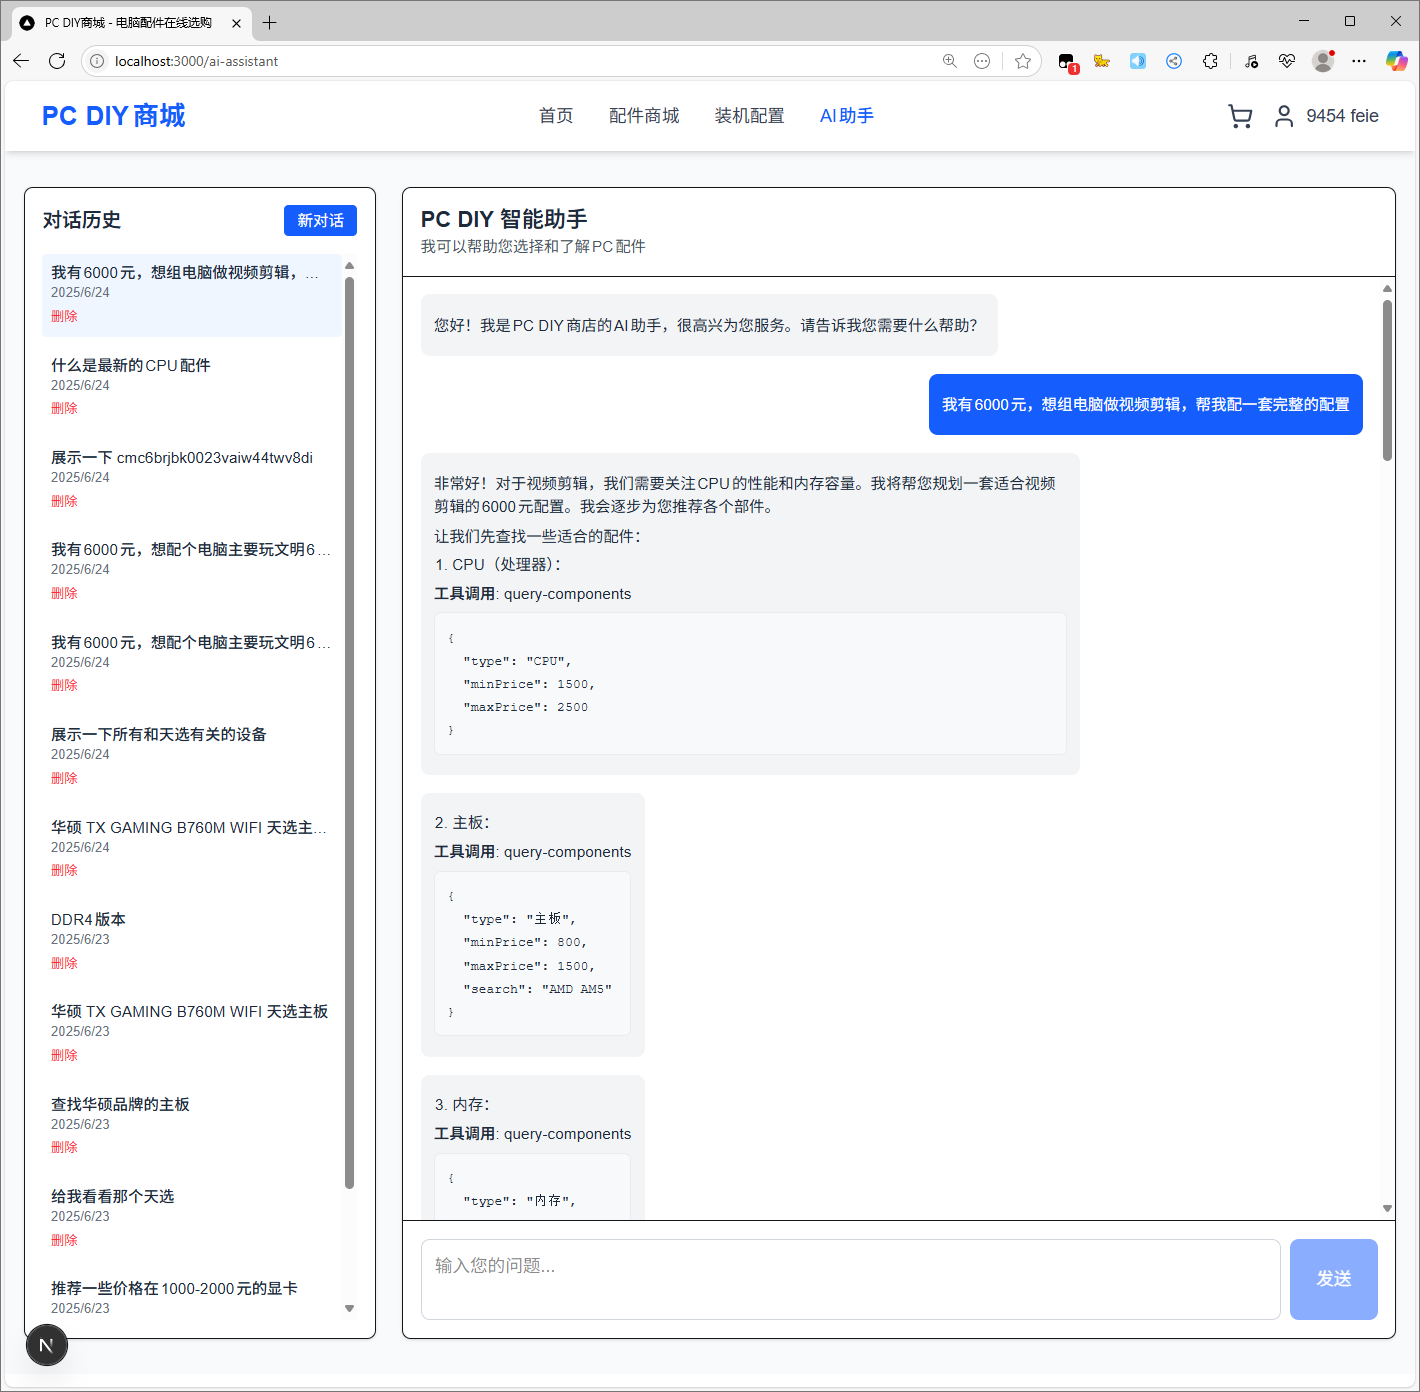The width and height of the screenshot is (1420, 1392).
Task: Go back with the browser back arrow
Action: pos(21,61)
